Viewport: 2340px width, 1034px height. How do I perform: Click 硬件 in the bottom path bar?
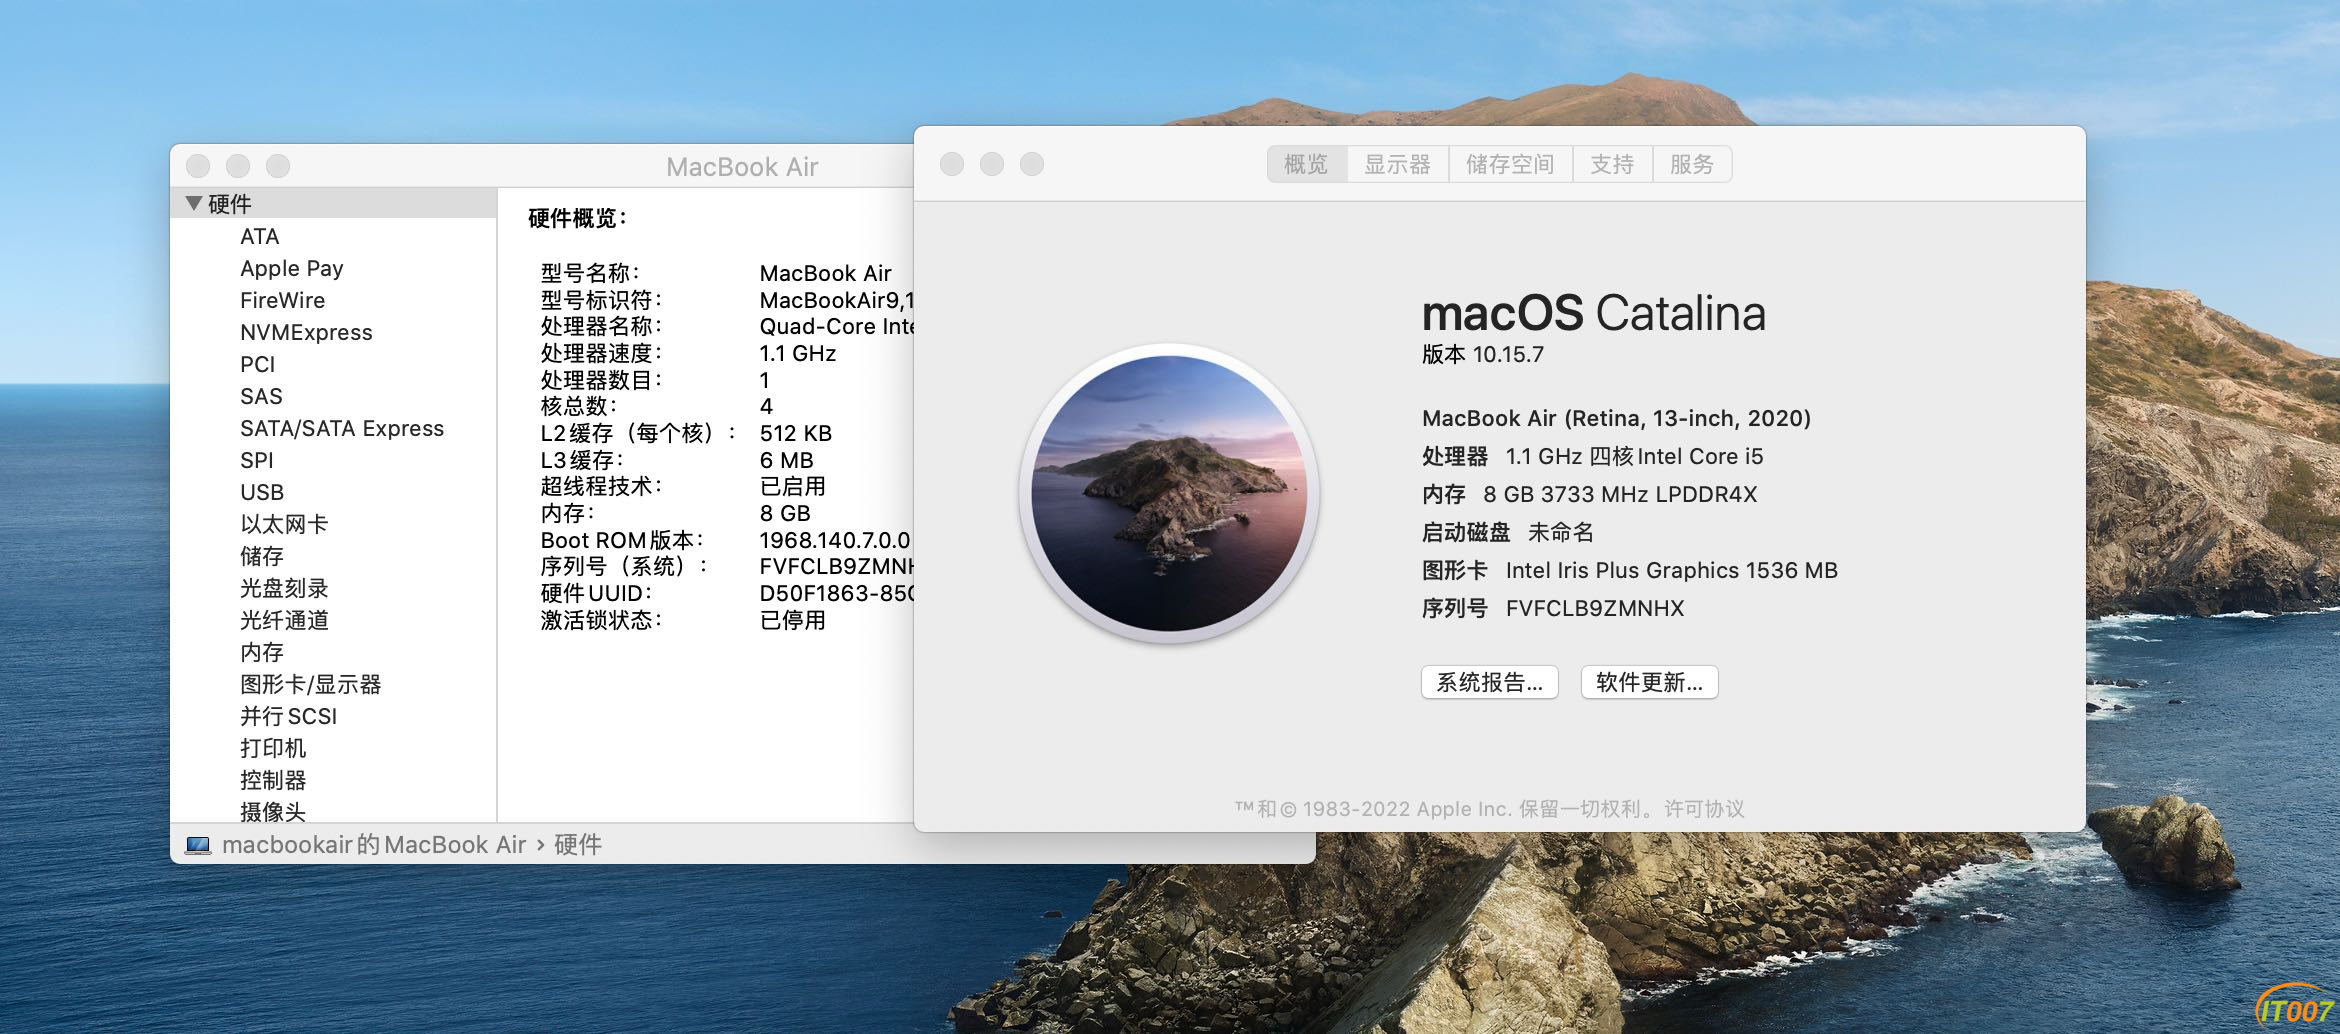[x=578, y=845]
